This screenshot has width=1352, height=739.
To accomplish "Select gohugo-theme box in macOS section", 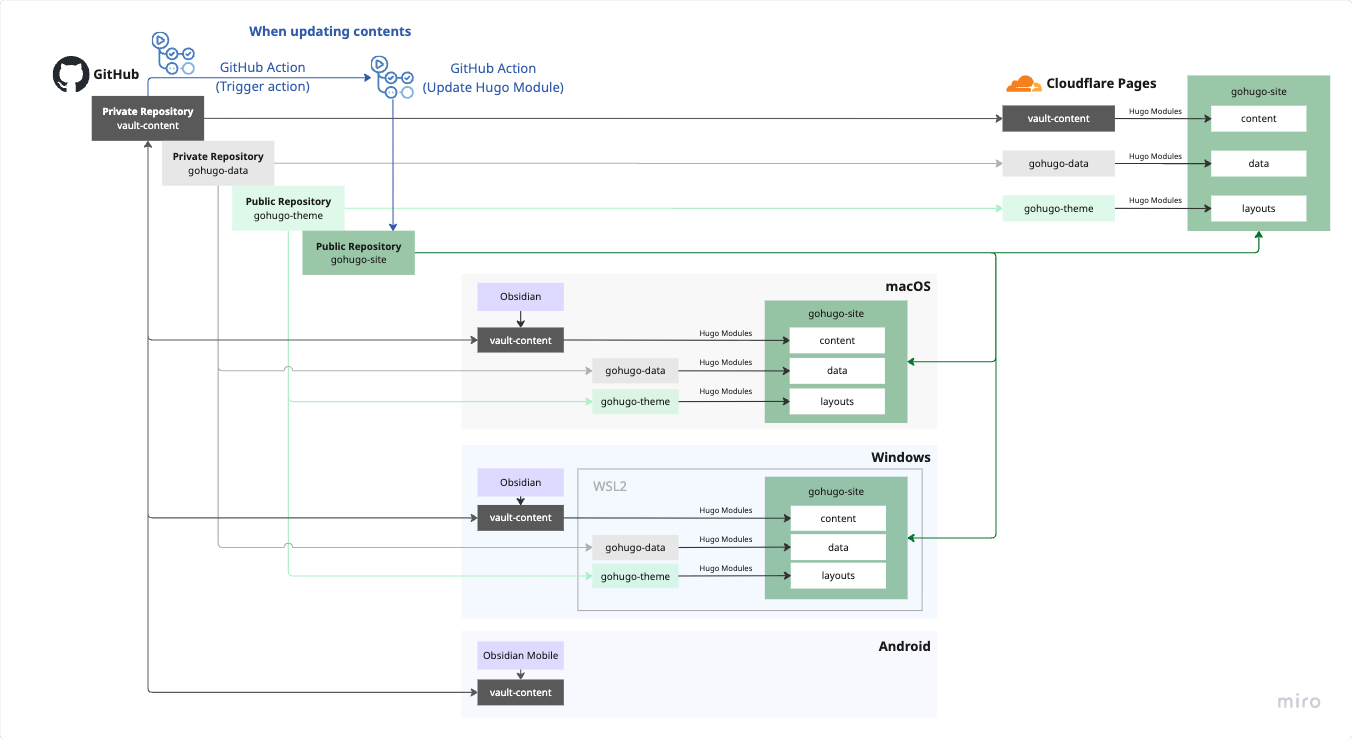I will click(635, 401).
